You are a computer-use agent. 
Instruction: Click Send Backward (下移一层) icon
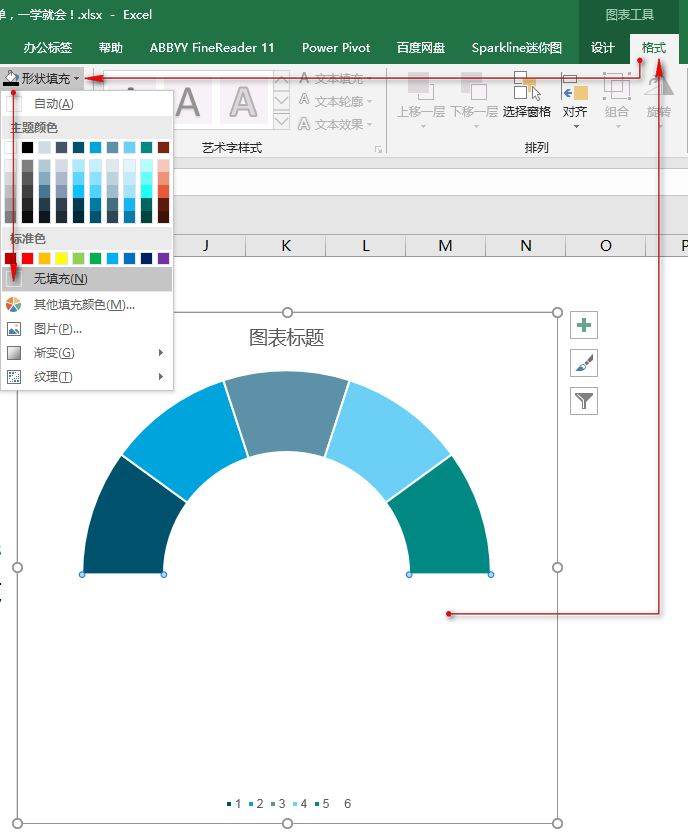474,87
